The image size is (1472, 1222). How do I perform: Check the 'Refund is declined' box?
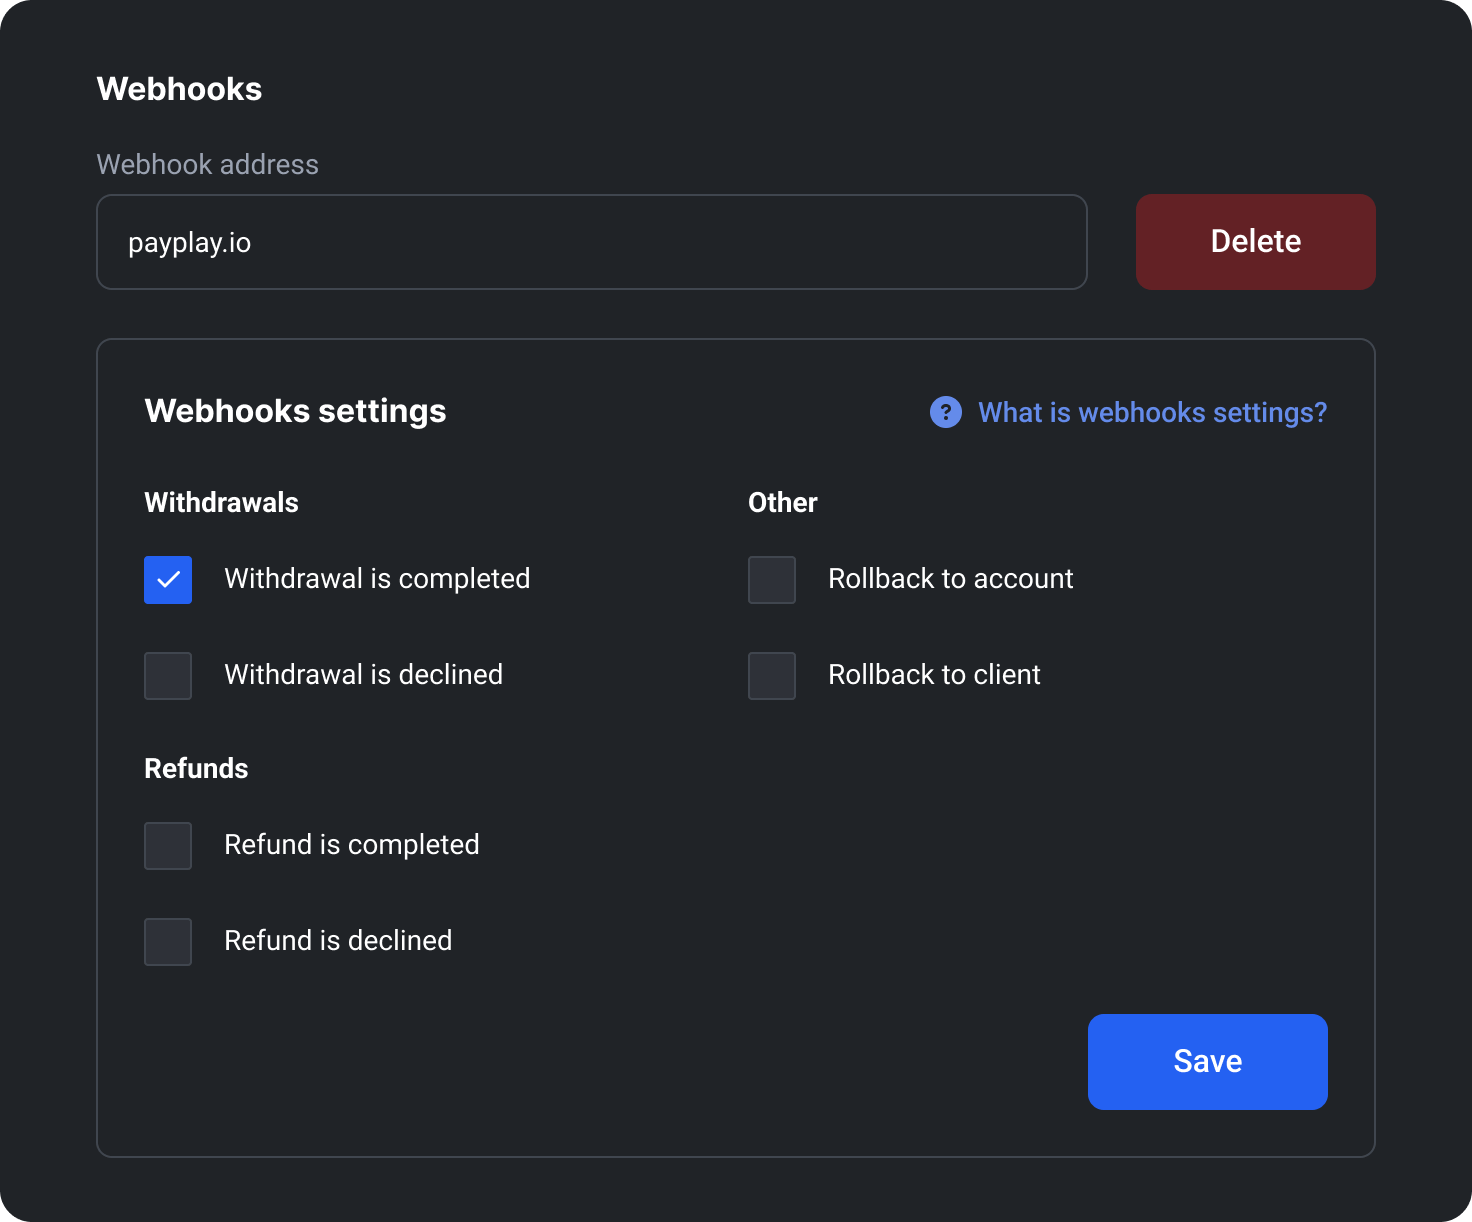pos(168,942)
